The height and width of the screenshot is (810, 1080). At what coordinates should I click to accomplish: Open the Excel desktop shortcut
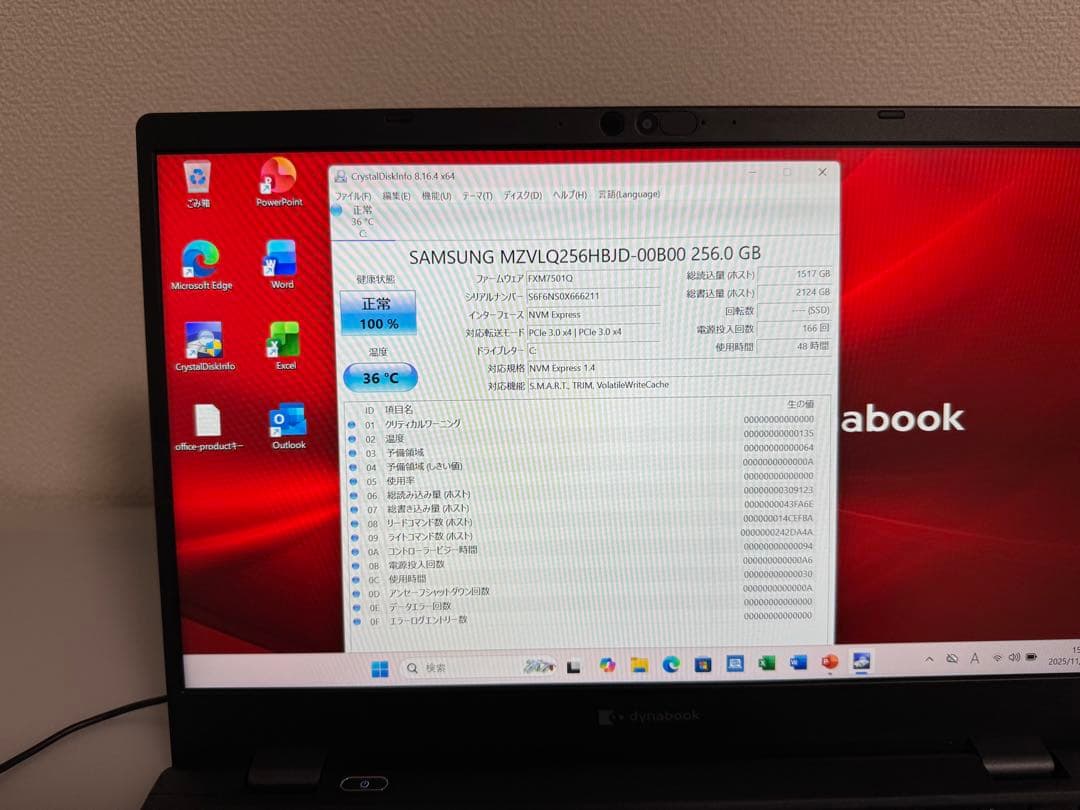tap(285, 346)
